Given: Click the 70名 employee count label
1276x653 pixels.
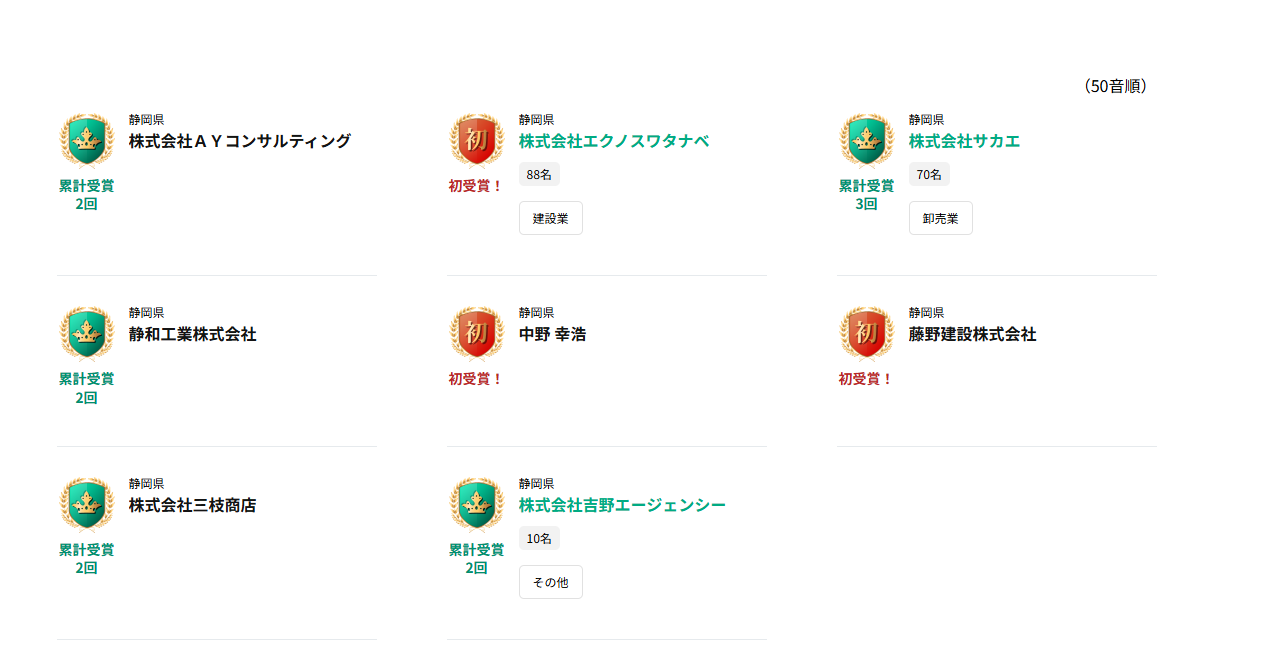Looking at the screenshot, I should pyautogui.click(x=929, y=174).
